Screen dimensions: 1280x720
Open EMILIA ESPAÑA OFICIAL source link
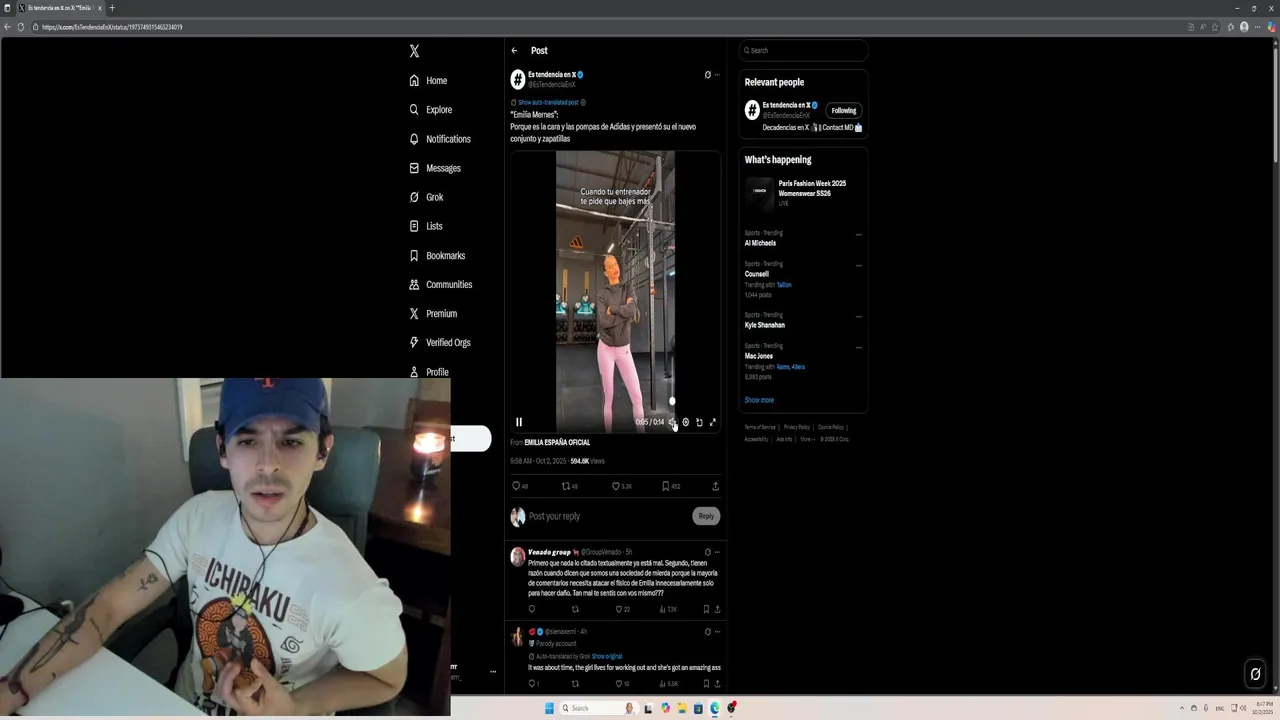click(x=557, y=442)
